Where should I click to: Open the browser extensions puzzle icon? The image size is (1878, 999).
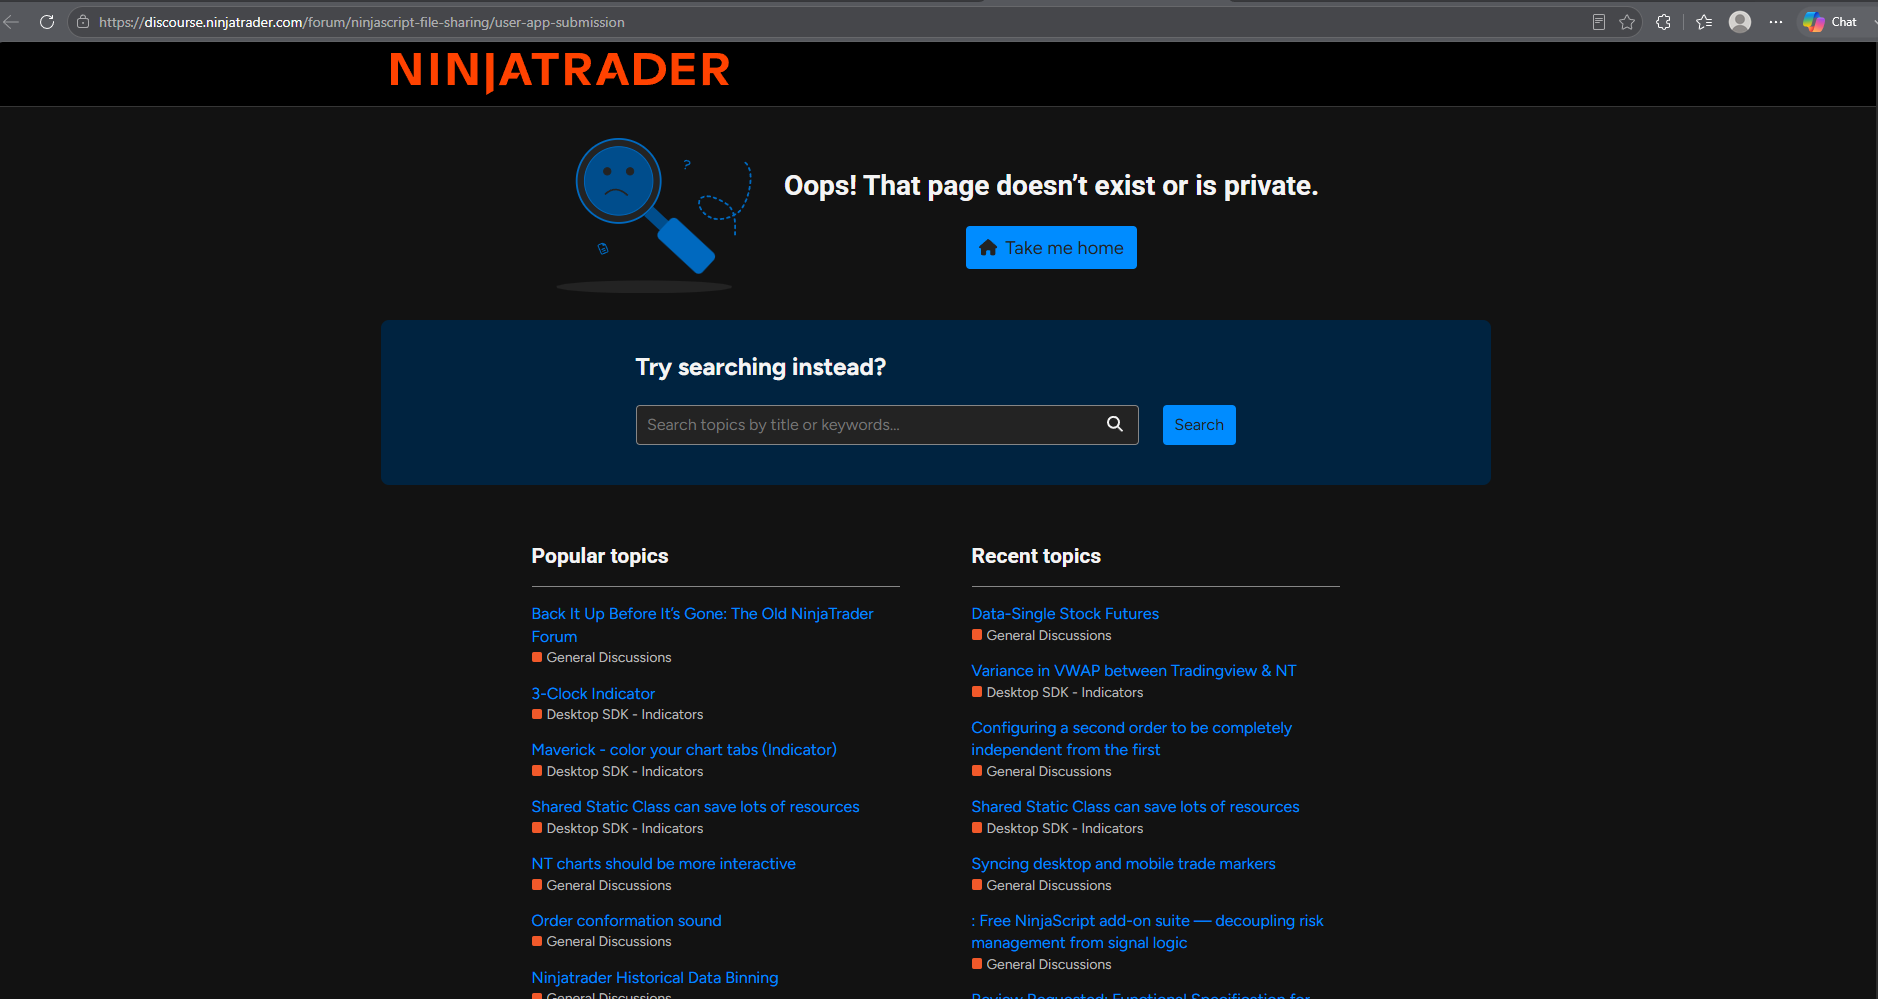[1663, 22]
